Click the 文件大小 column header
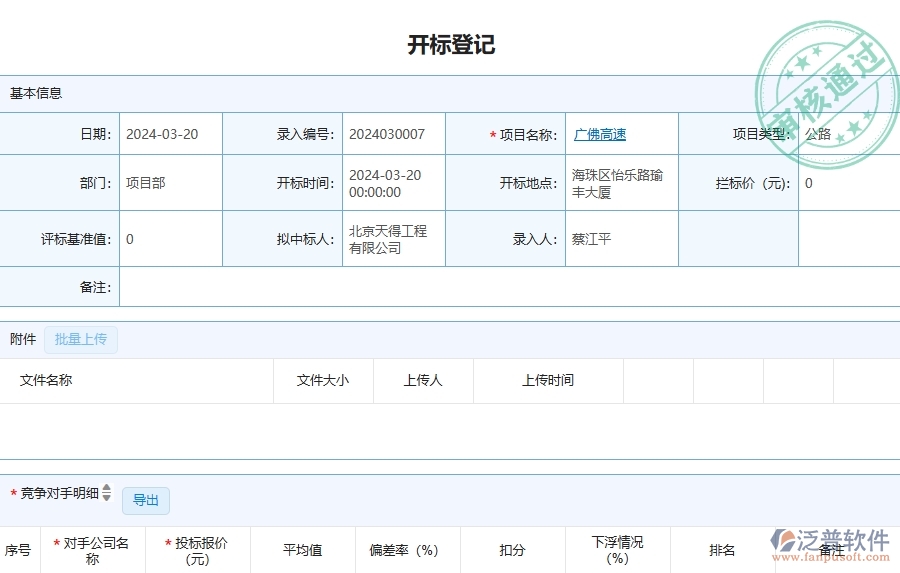 (x=323, y=380)
